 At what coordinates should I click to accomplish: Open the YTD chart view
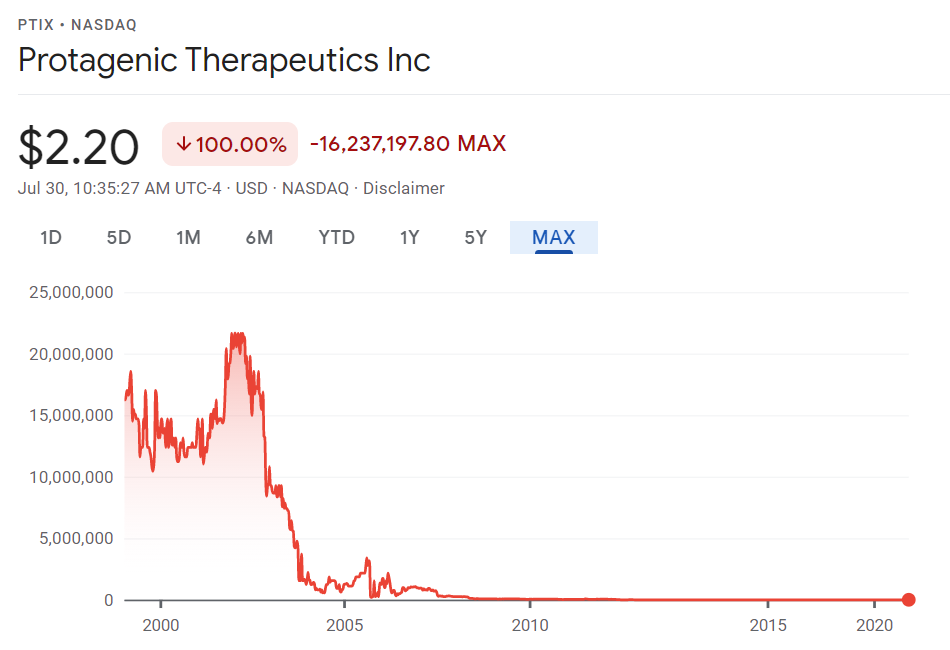tap(336, 237)
